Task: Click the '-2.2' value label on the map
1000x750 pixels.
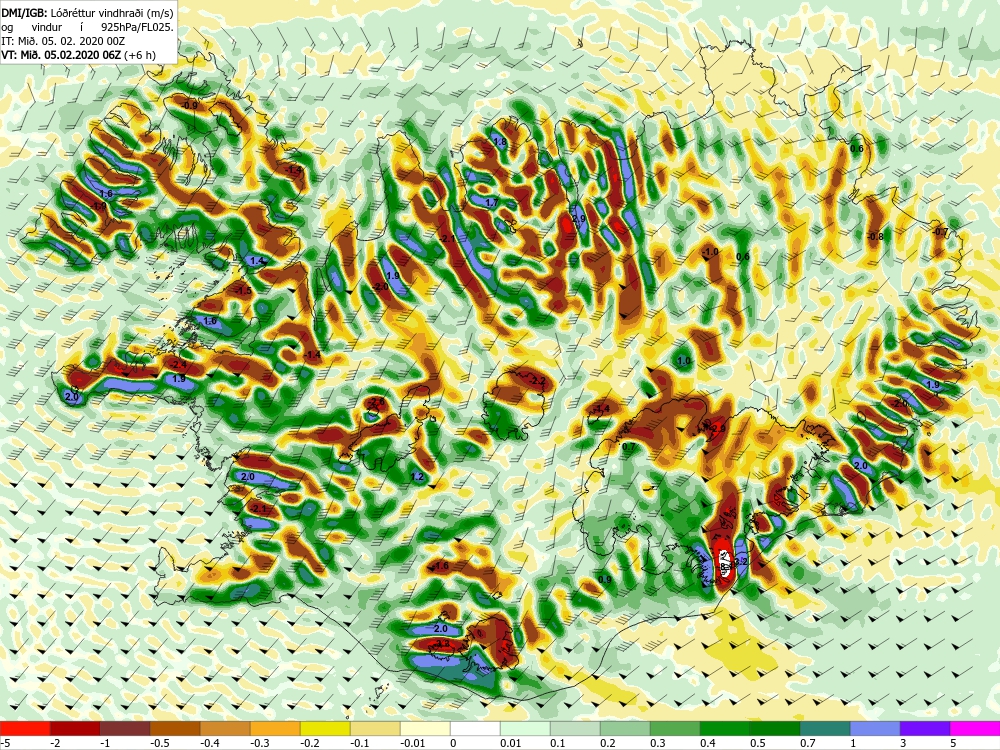Action: (538, 381)
